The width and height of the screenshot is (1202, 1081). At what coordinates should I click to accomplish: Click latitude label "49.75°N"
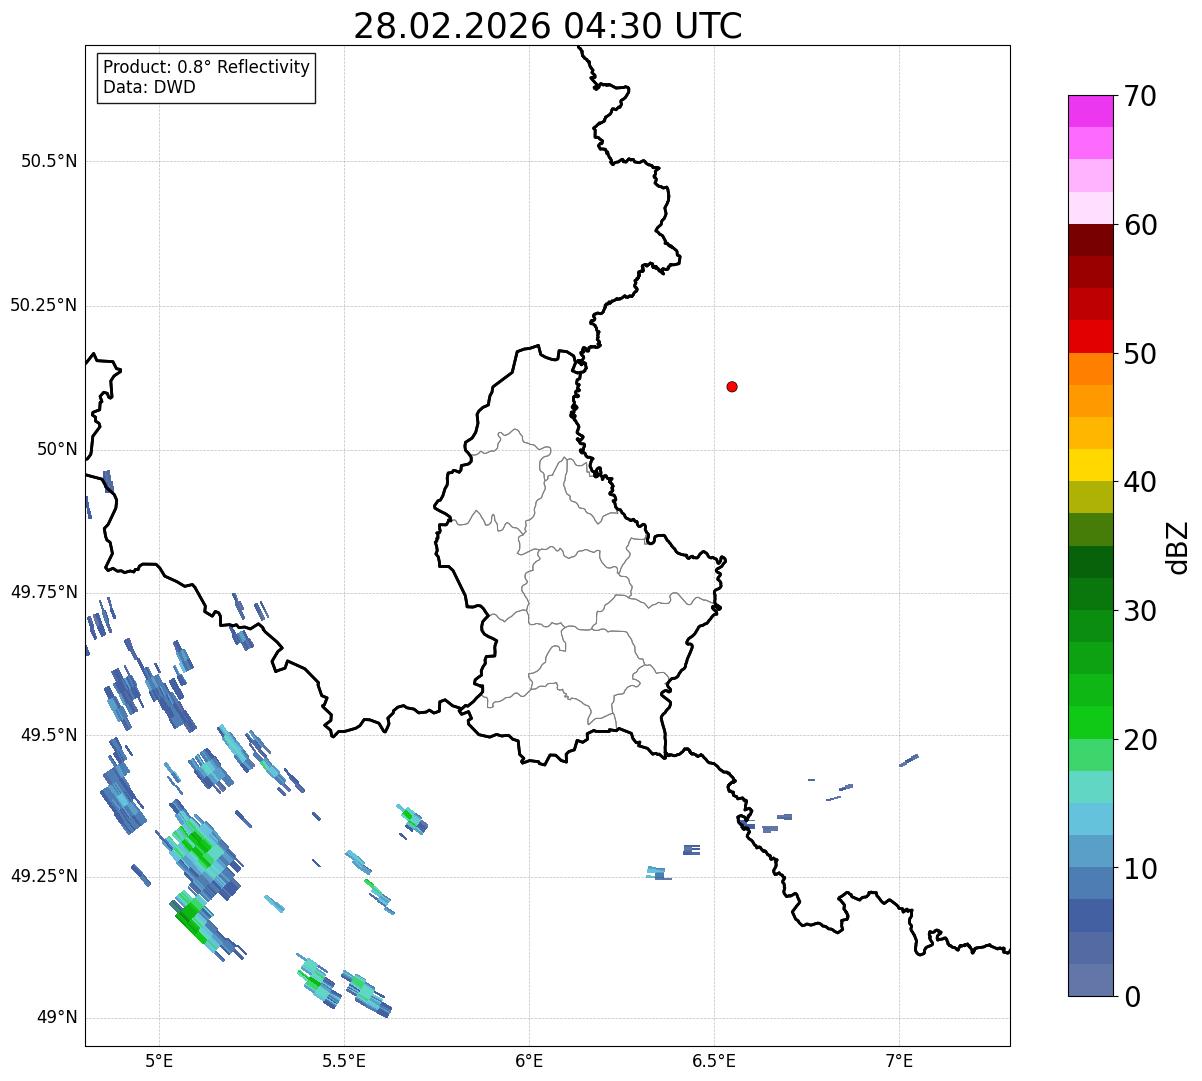[x=44, y=592]
